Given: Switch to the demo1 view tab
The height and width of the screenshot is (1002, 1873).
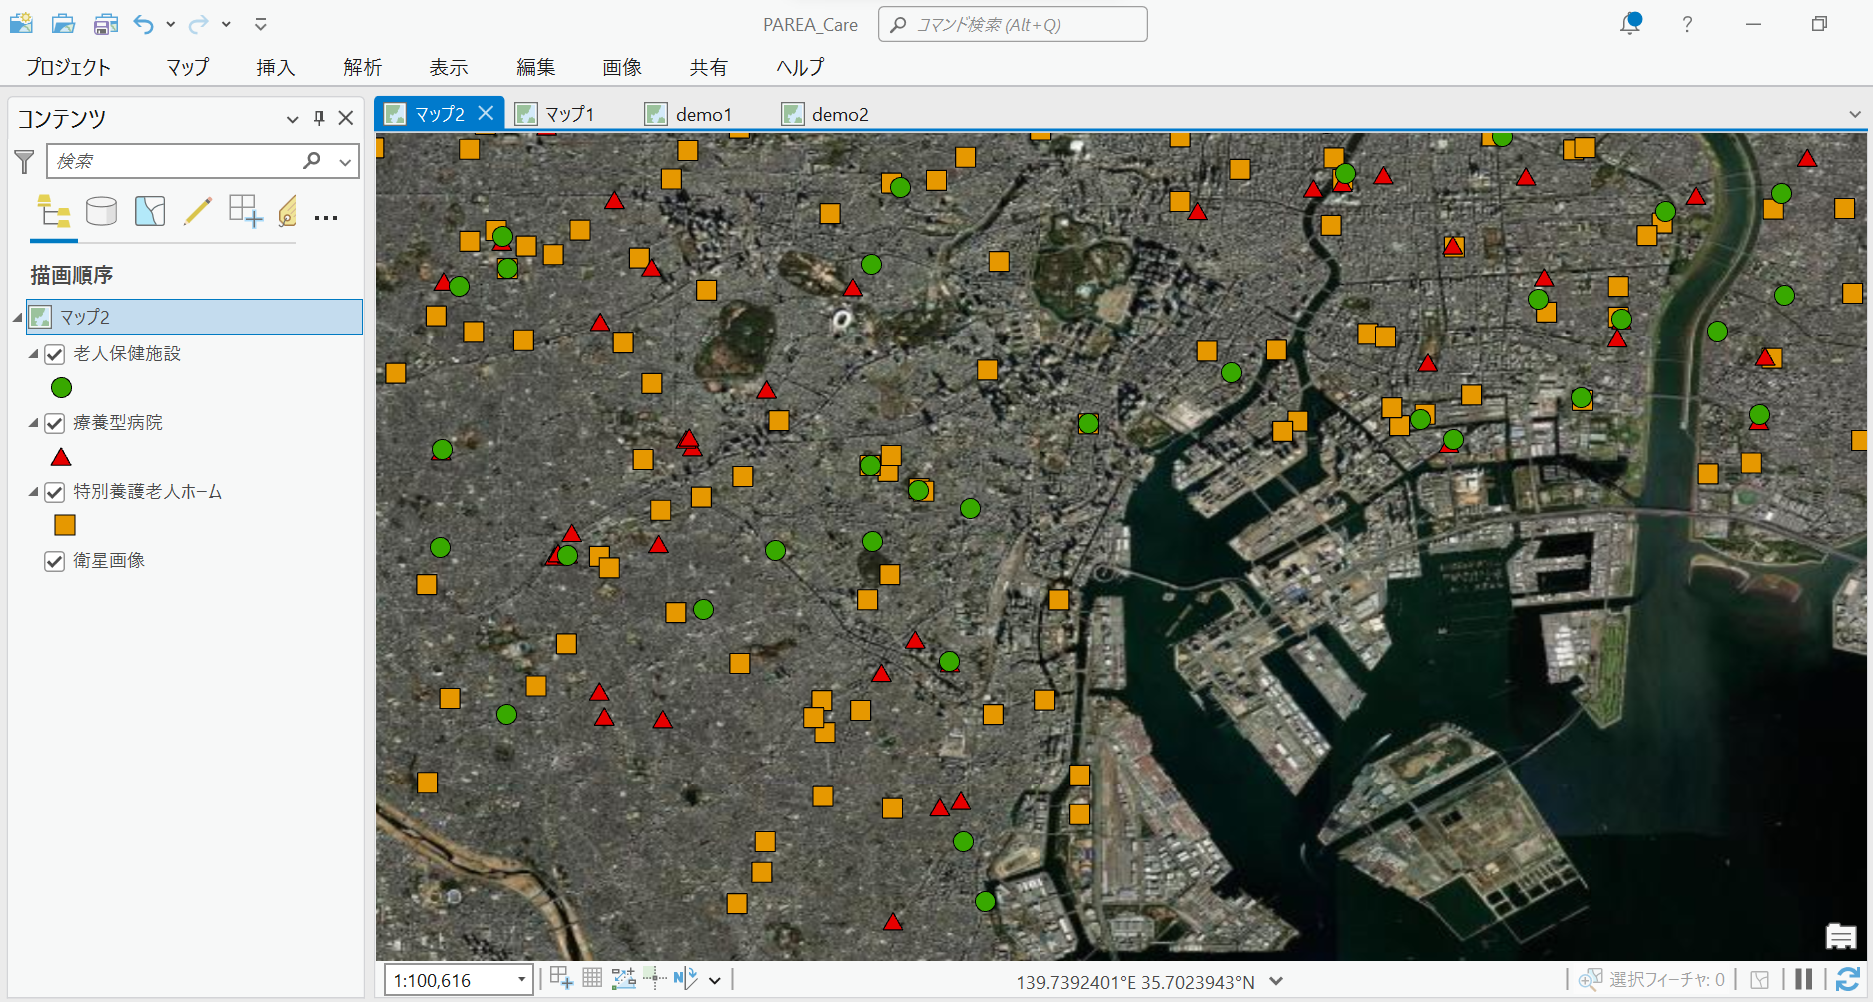Looking at the screenshot, I should coord(690,114).
